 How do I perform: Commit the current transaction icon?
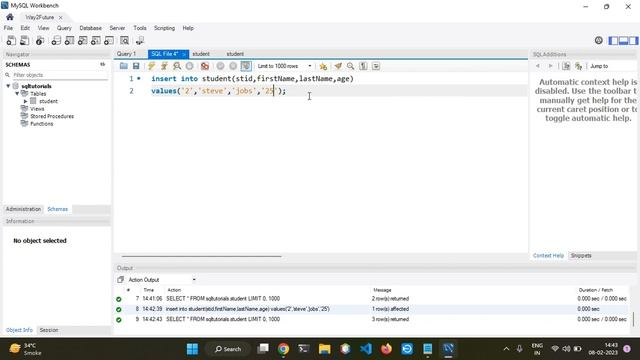(220, 66)
